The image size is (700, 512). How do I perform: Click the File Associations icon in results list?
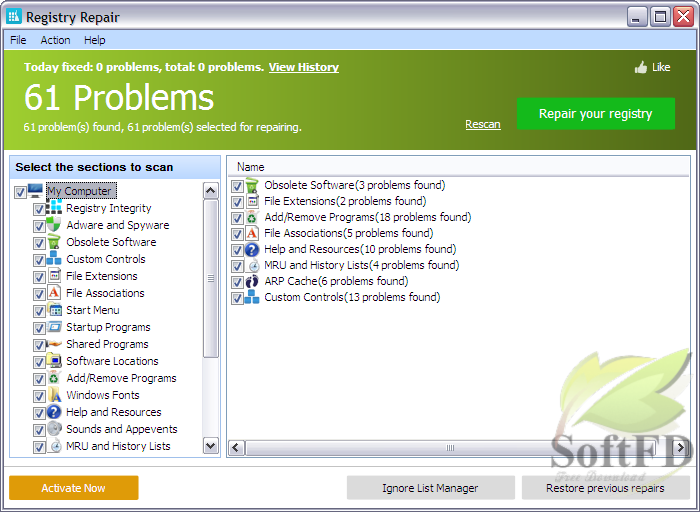[252, 233]
